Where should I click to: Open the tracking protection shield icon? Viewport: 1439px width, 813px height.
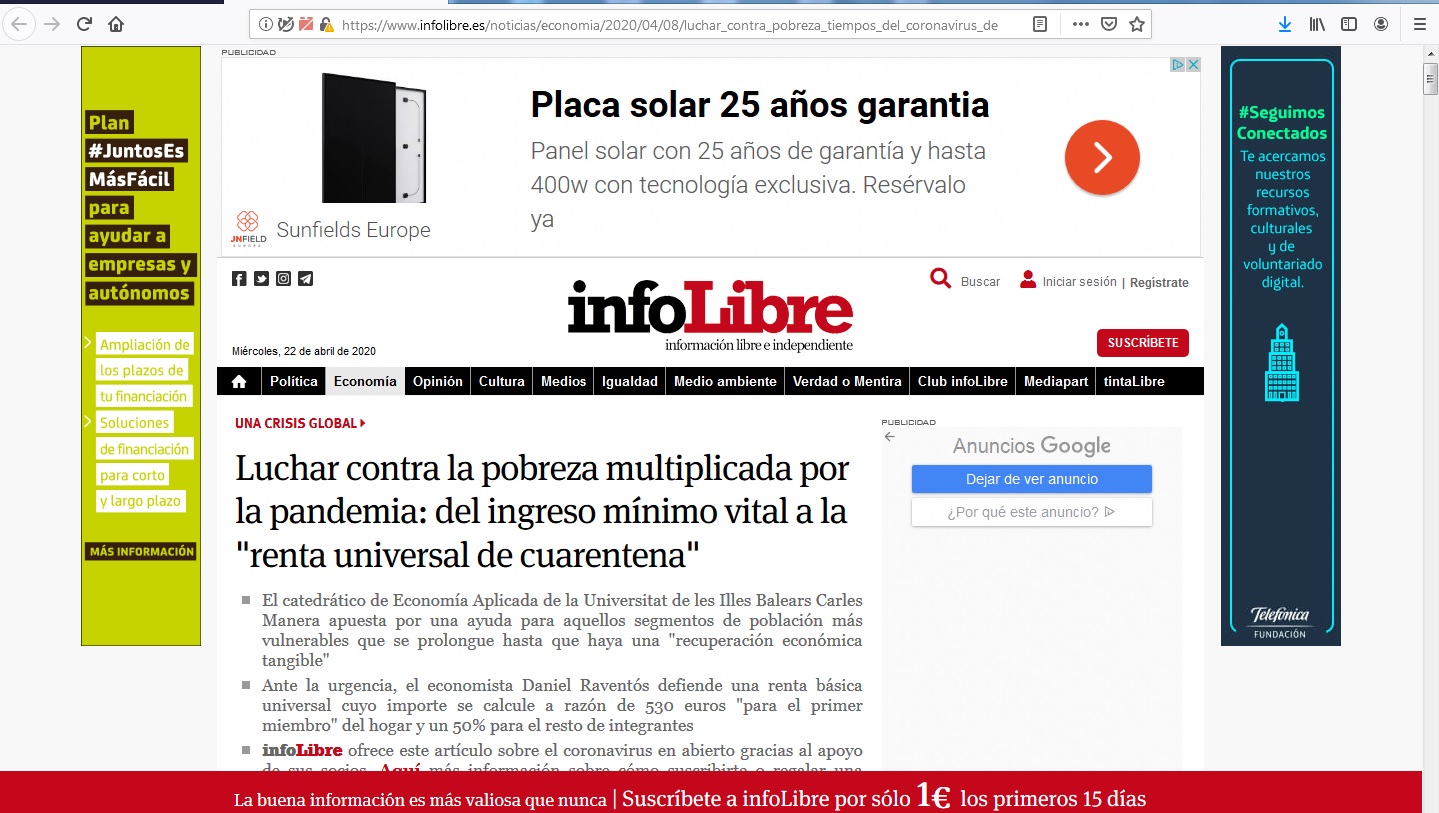pos(285,24)
